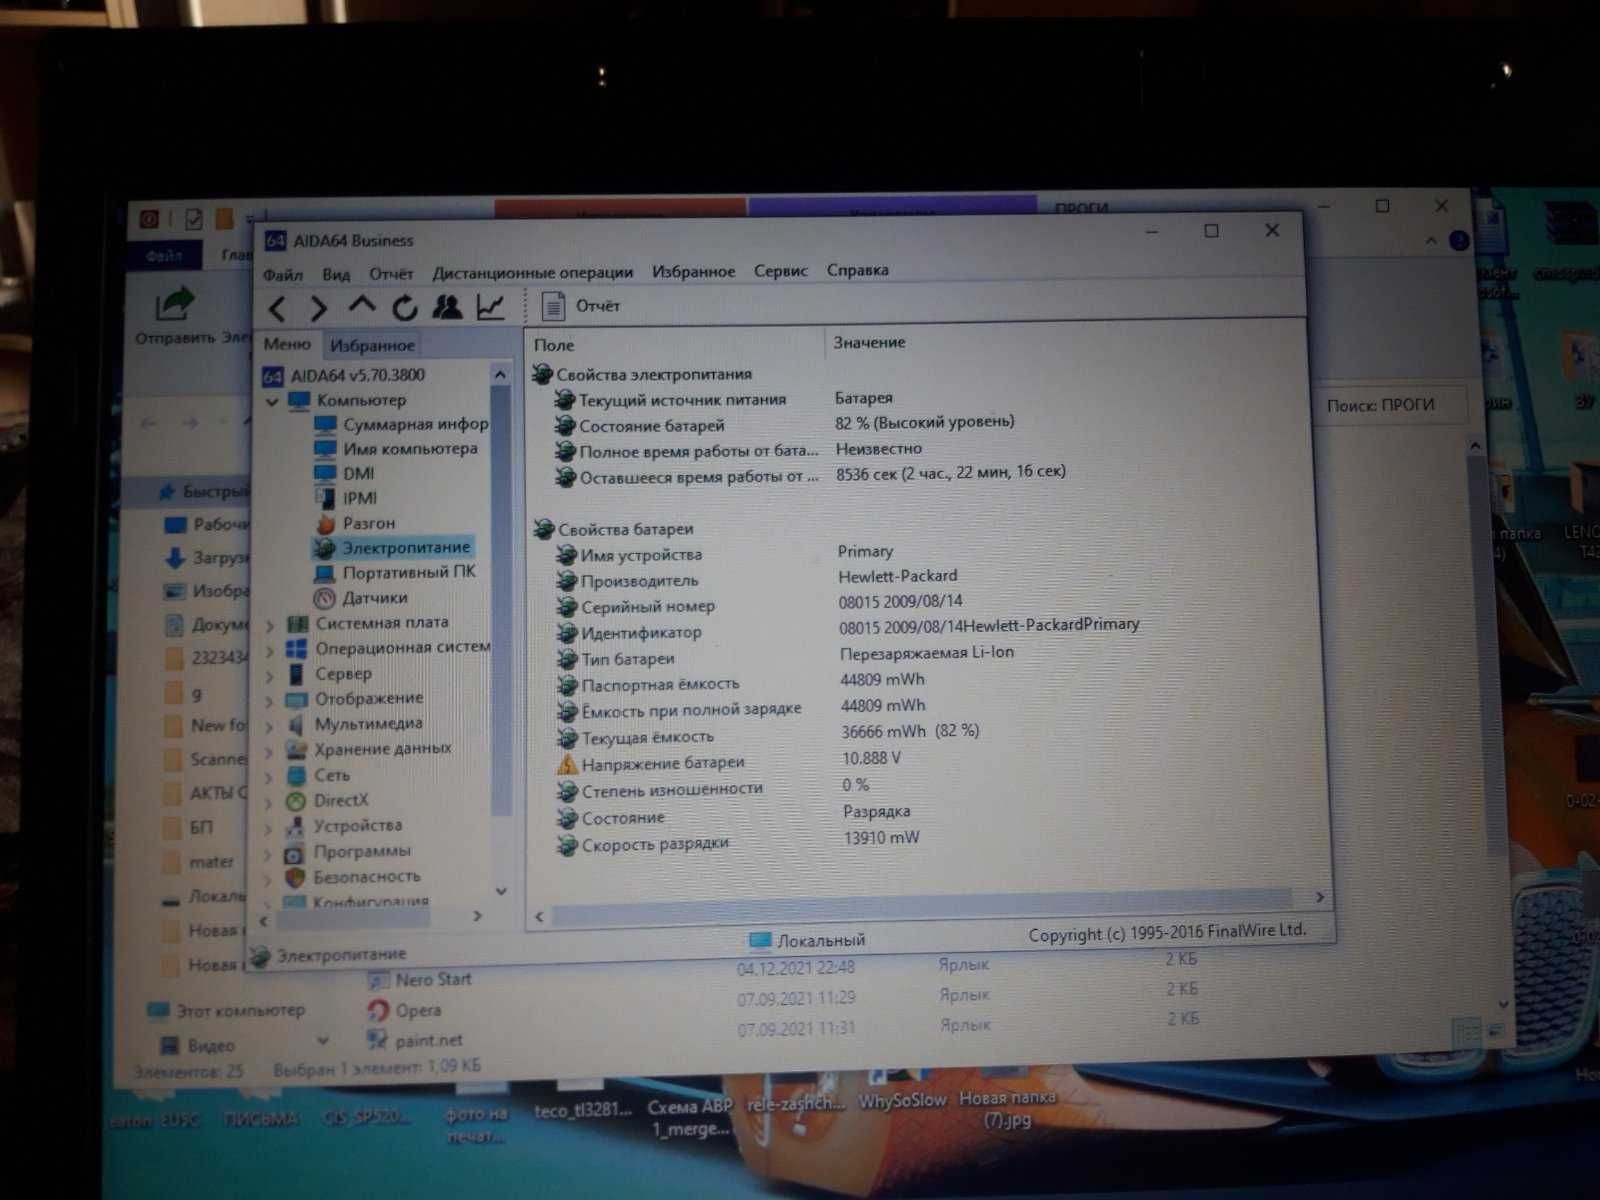Select AIDA64 v5.70.3800 tree root
This screenshot has height=1200, width=1600.
point(357,375)
